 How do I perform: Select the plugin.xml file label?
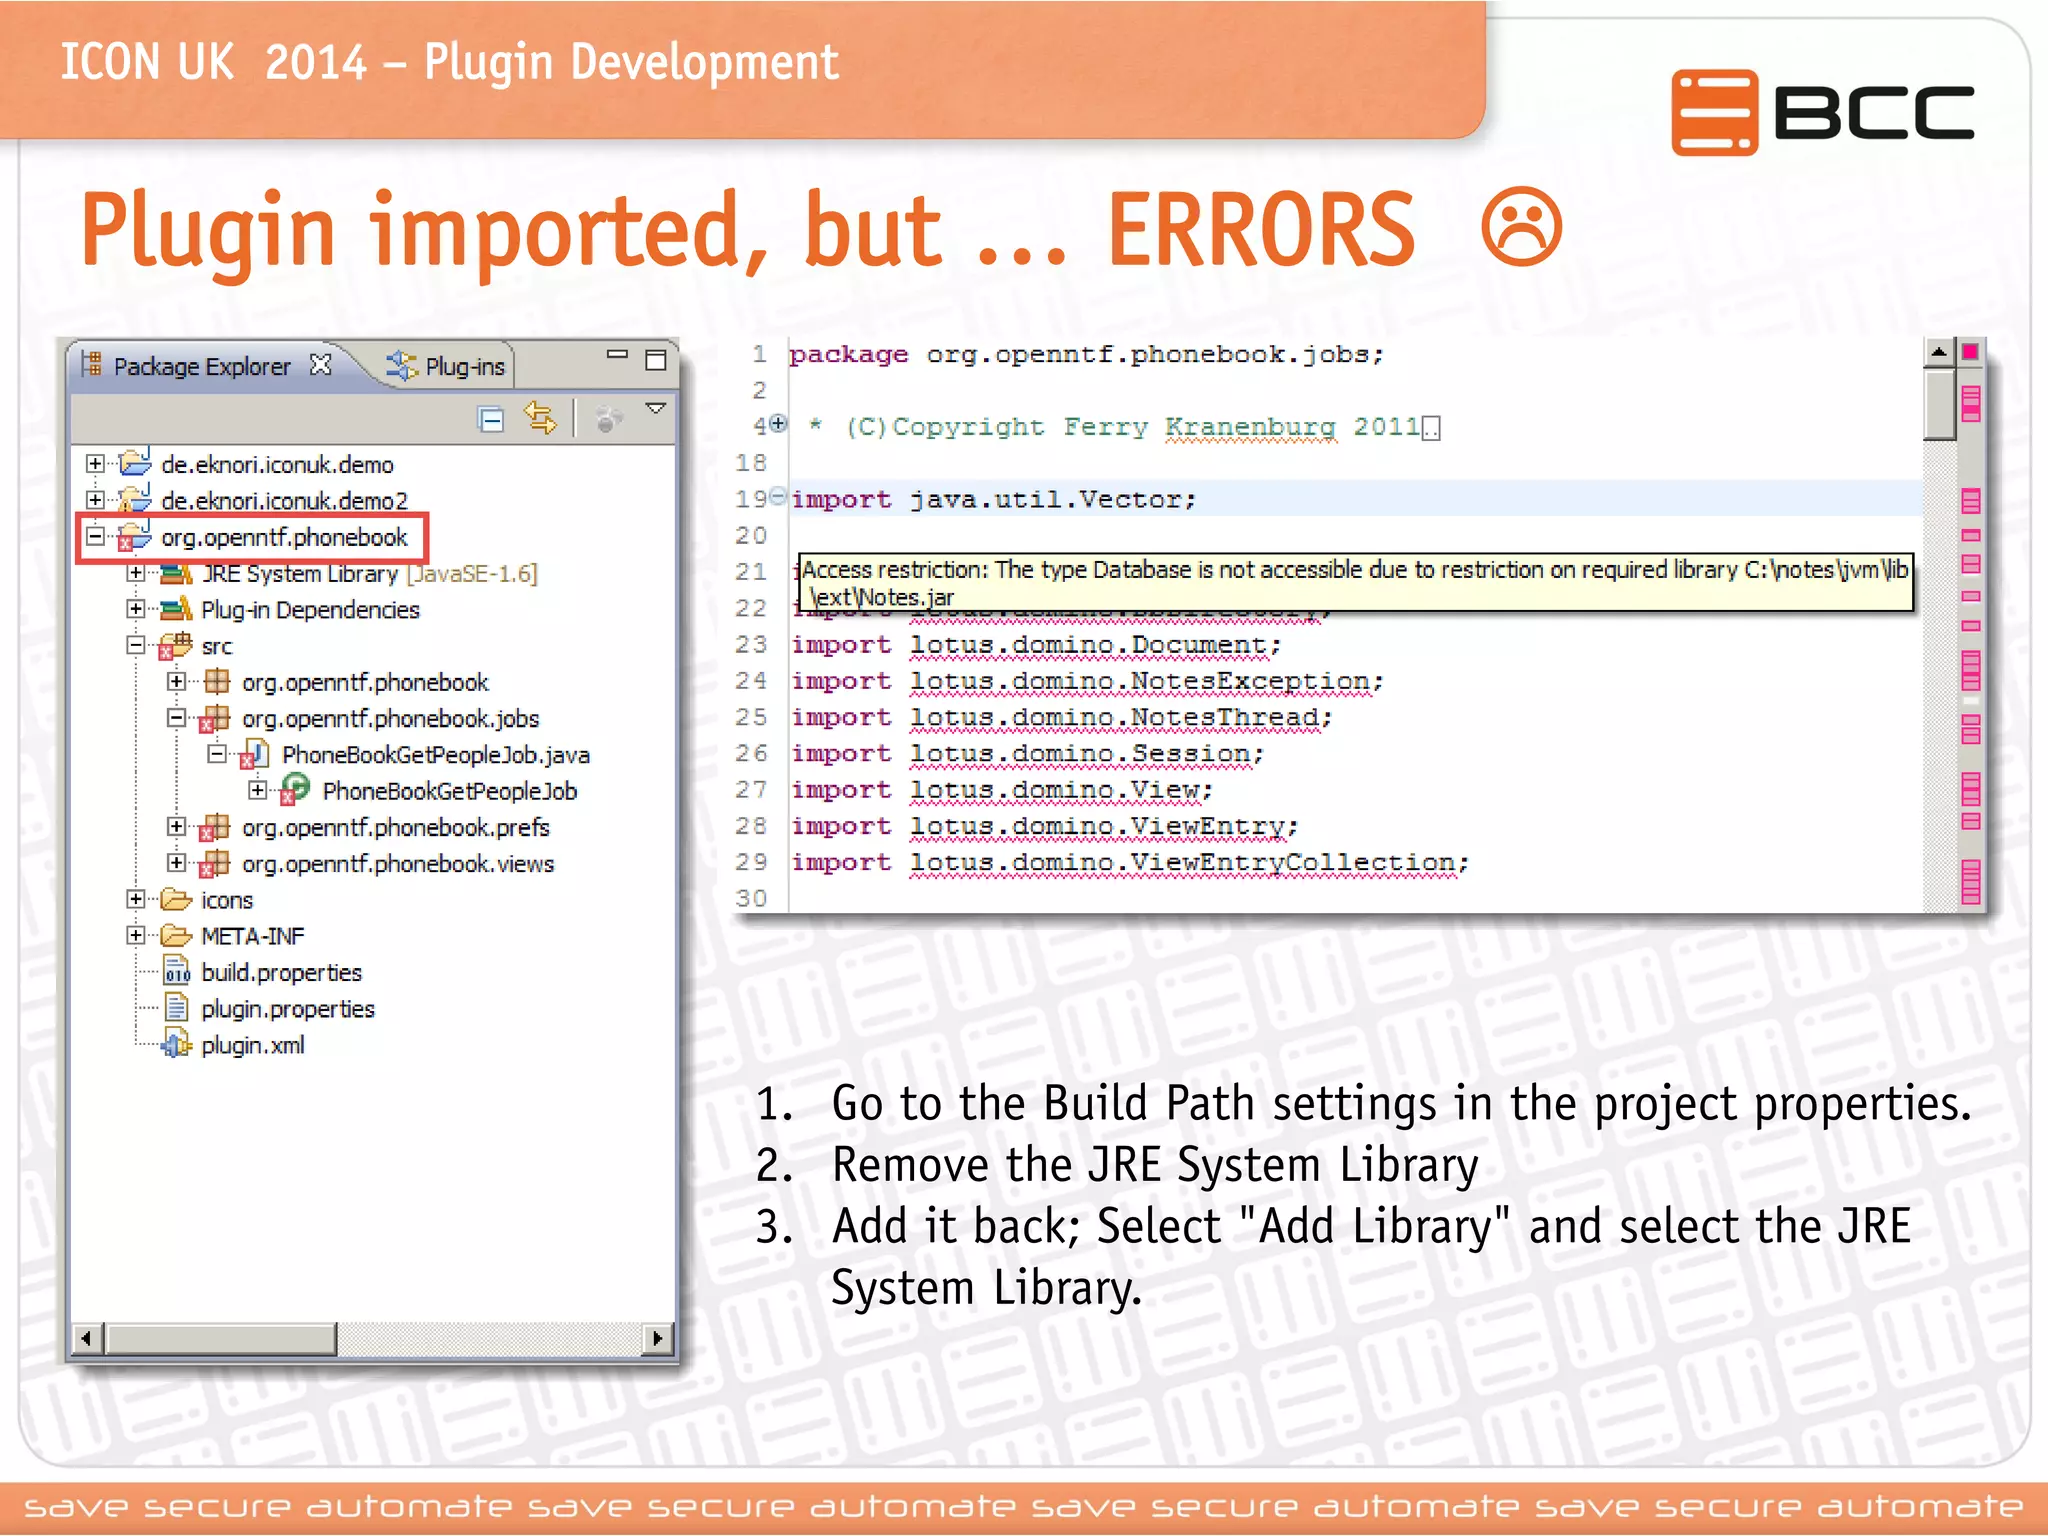[252, 1045]
